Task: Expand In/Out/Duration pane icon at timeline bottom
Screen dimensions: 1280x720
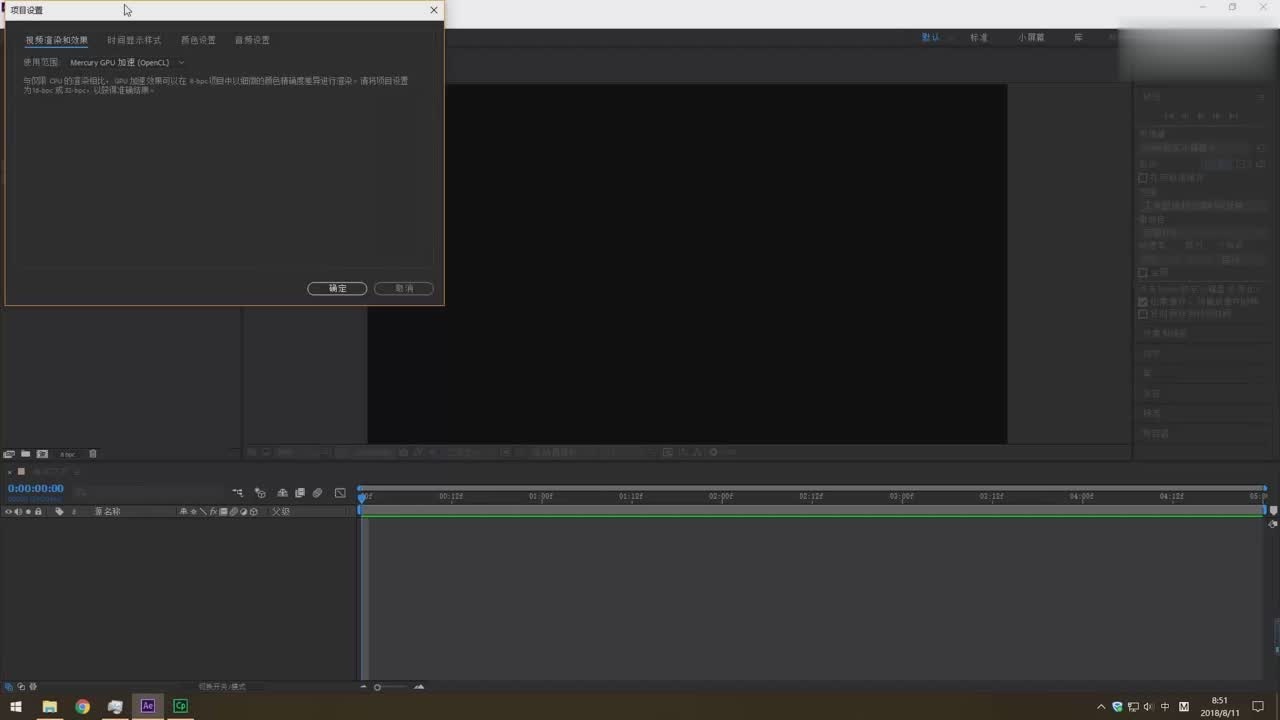Action: [x=32, y=687]
